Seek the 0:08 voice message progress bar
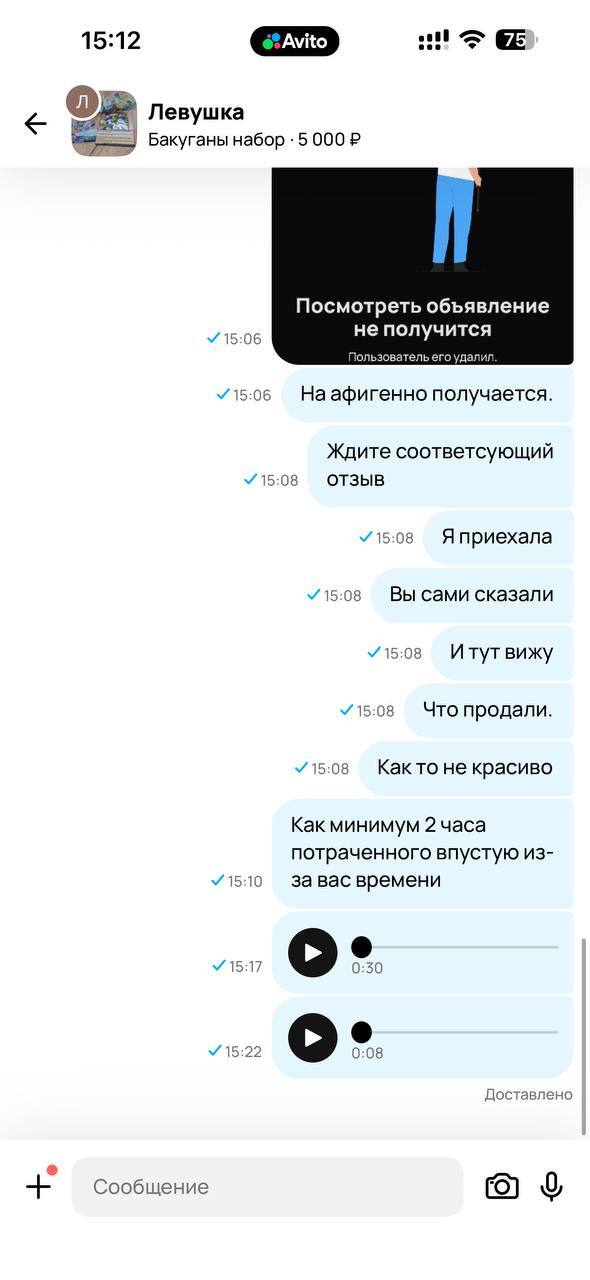 (x=455, y=1032)
